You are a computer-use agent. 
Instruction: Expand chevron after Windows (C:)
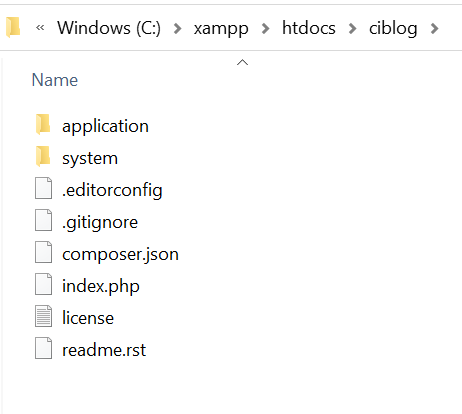(178, 29)
